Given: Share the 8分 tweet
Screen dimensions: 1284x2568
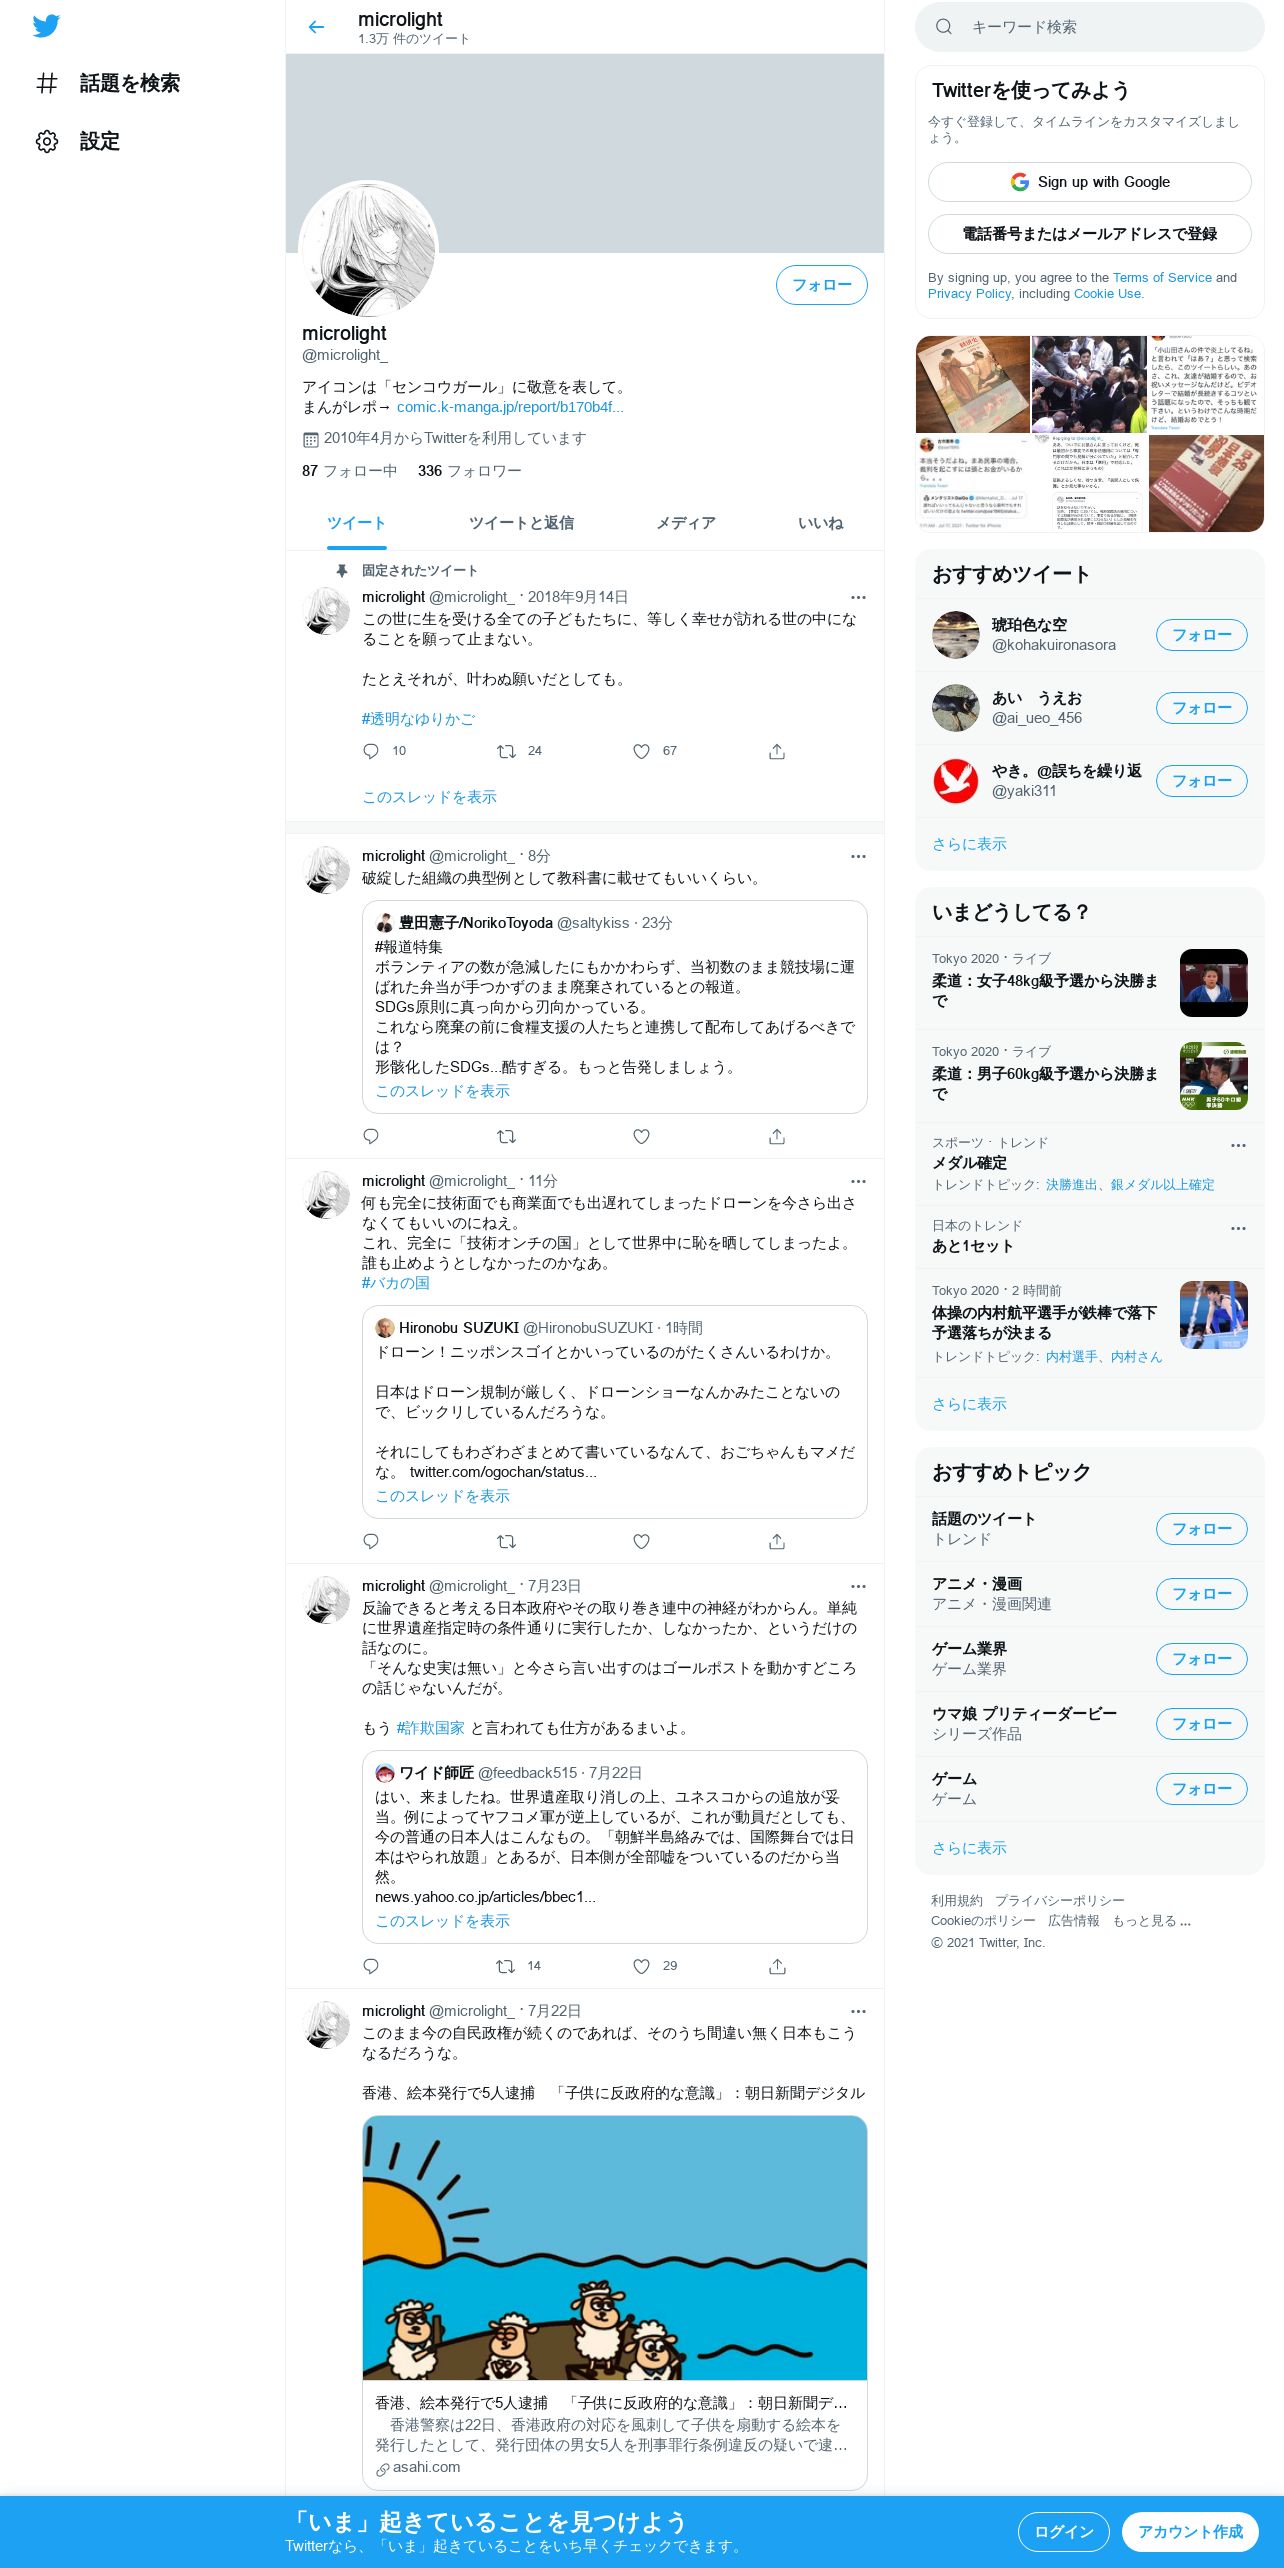Looking at the screenshot, I should [x=777, y=1136].
